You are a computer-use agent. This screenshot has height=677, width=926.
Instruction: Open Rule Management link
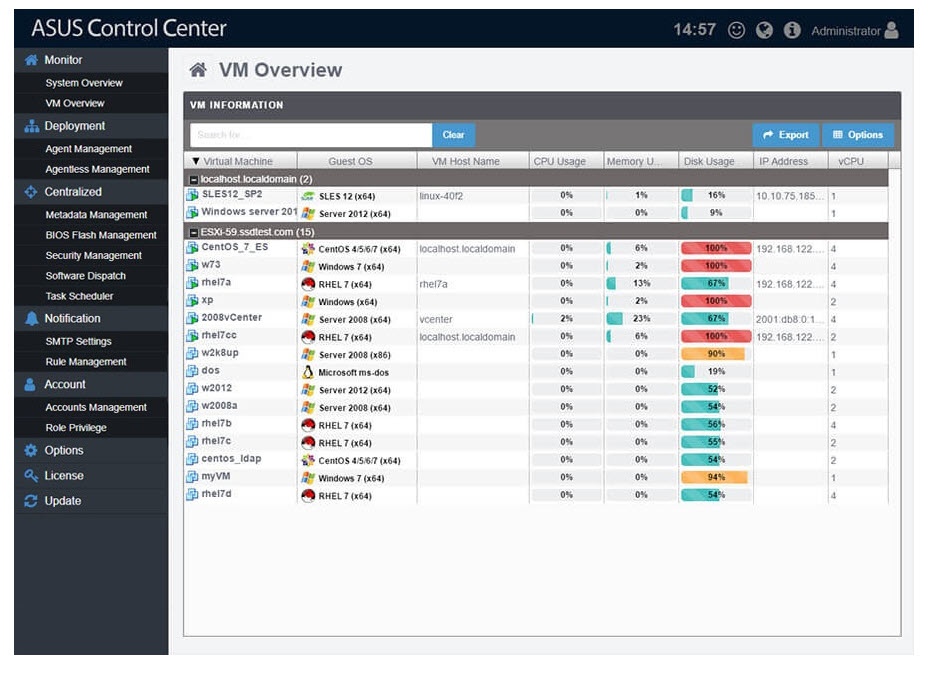pos(86,362)
